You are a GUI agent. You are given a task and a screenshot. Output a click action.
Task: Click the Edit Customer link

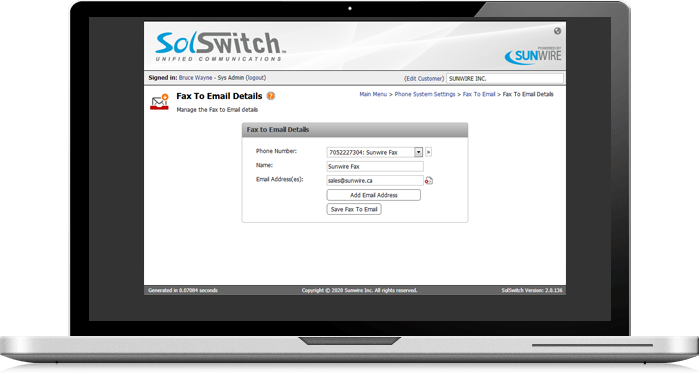(x=424, y=79)
